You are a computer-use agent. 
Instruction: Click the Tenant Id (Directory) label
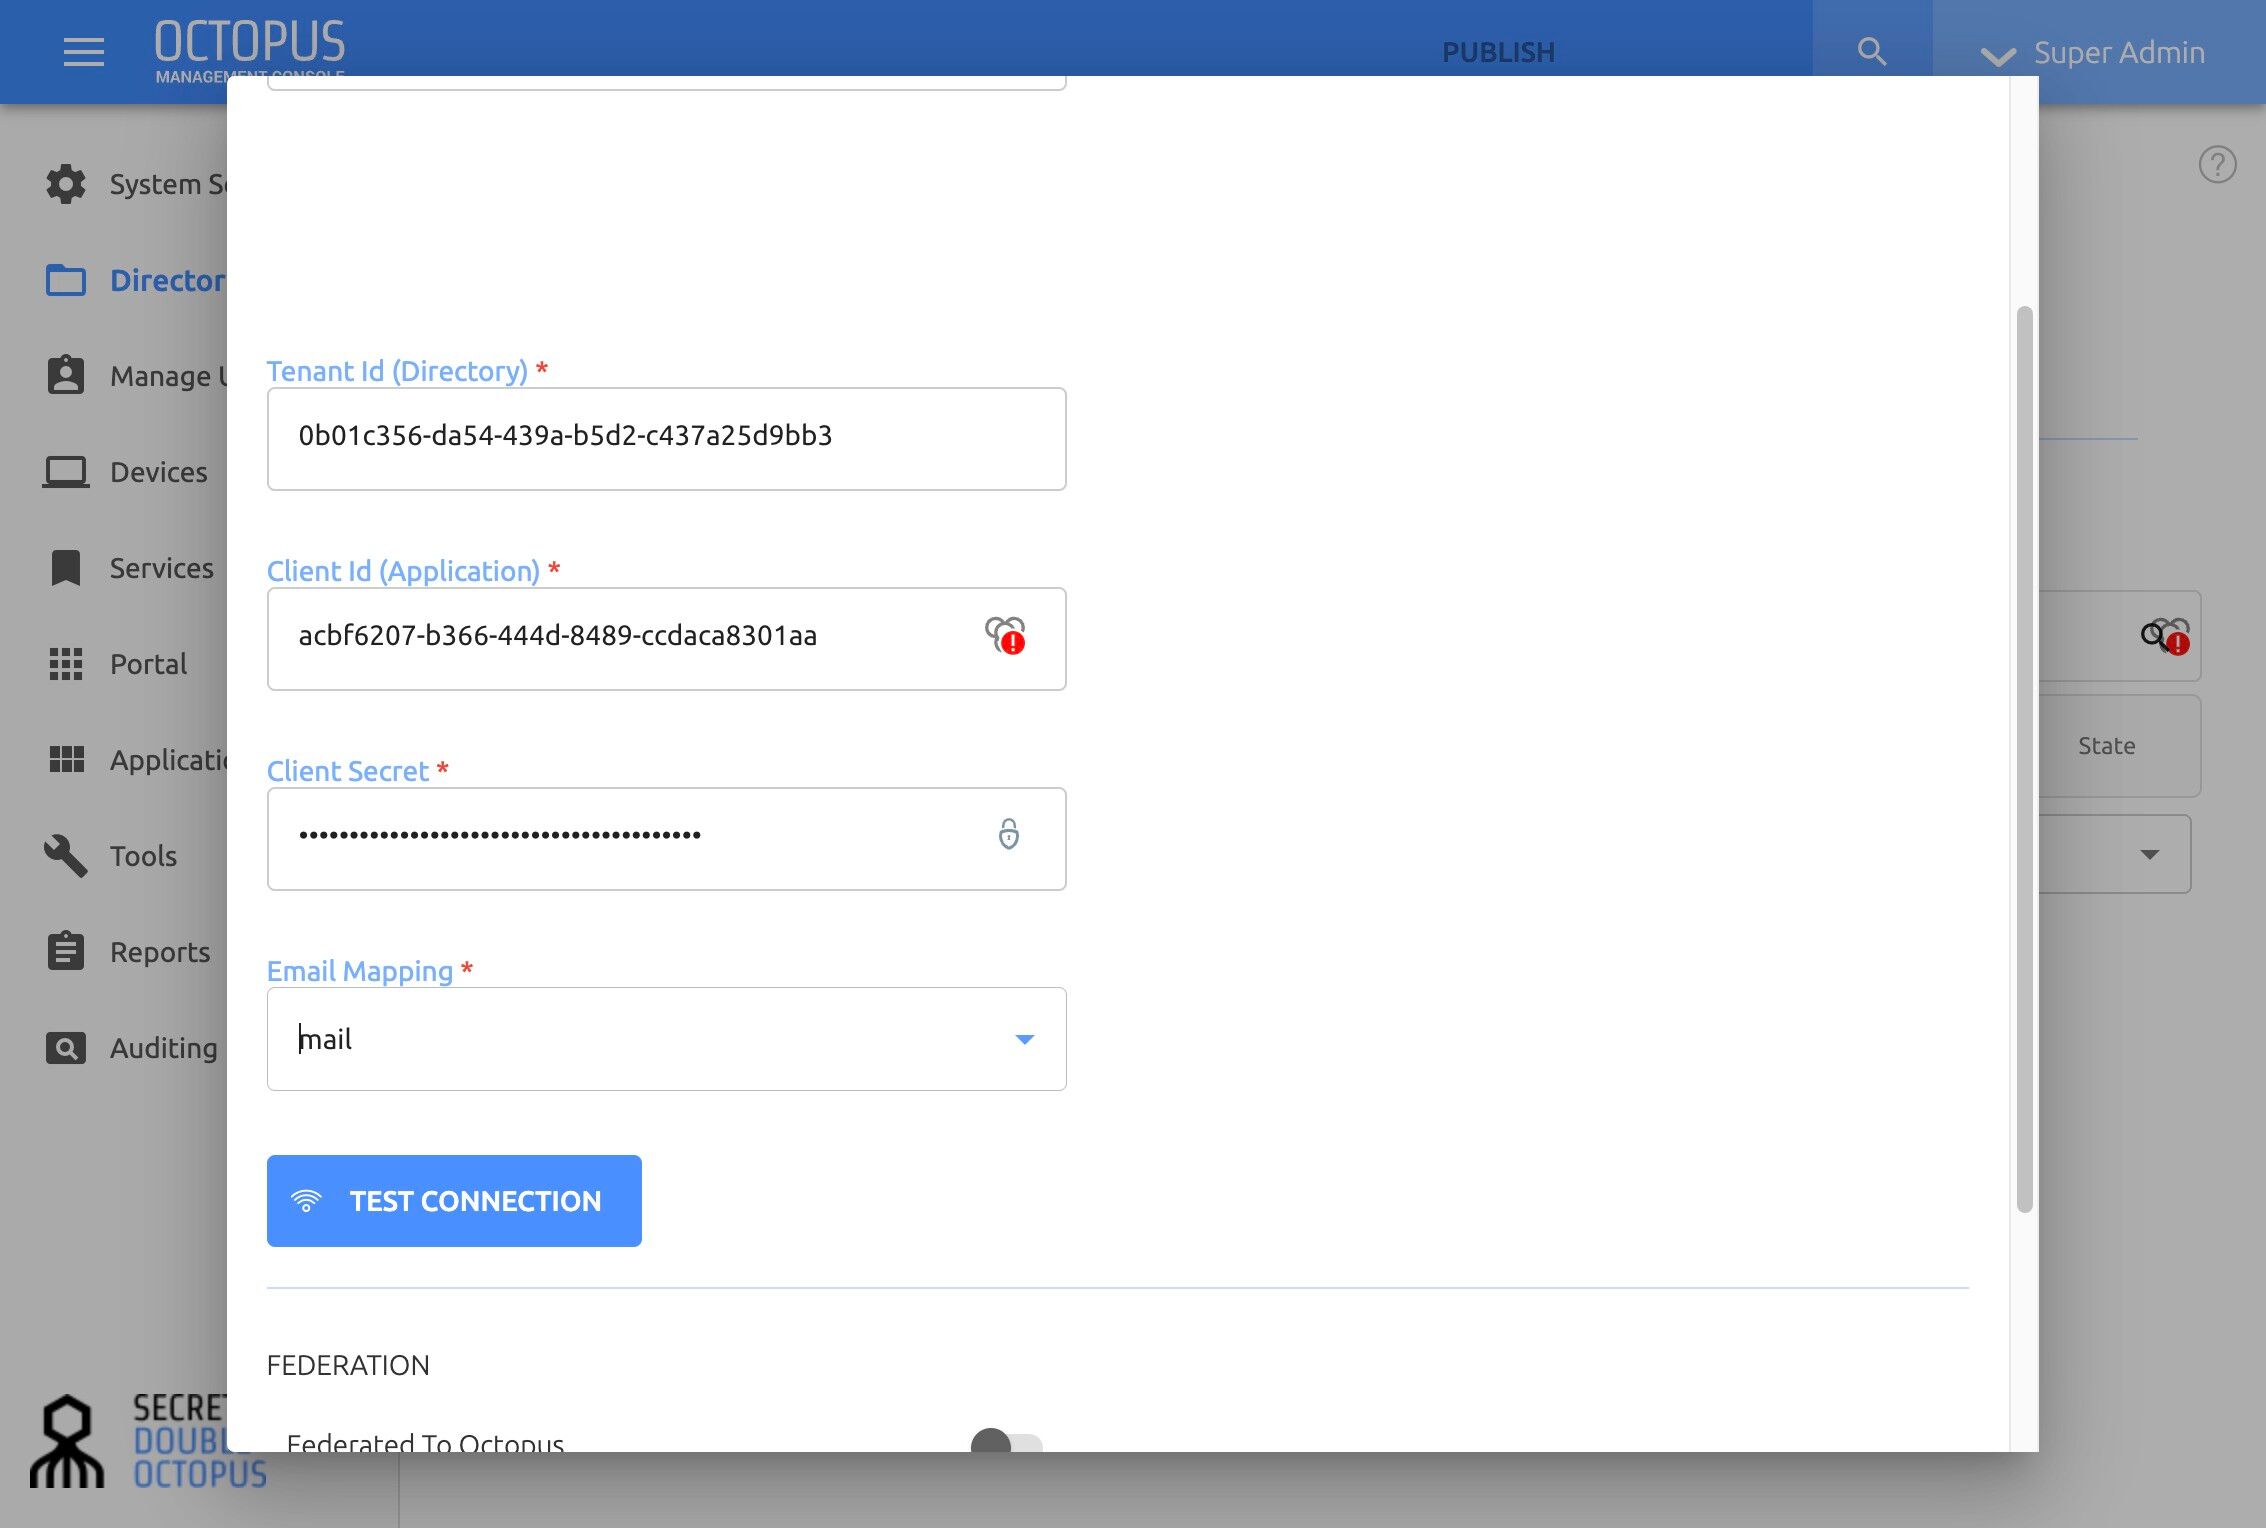coord(397,371)
